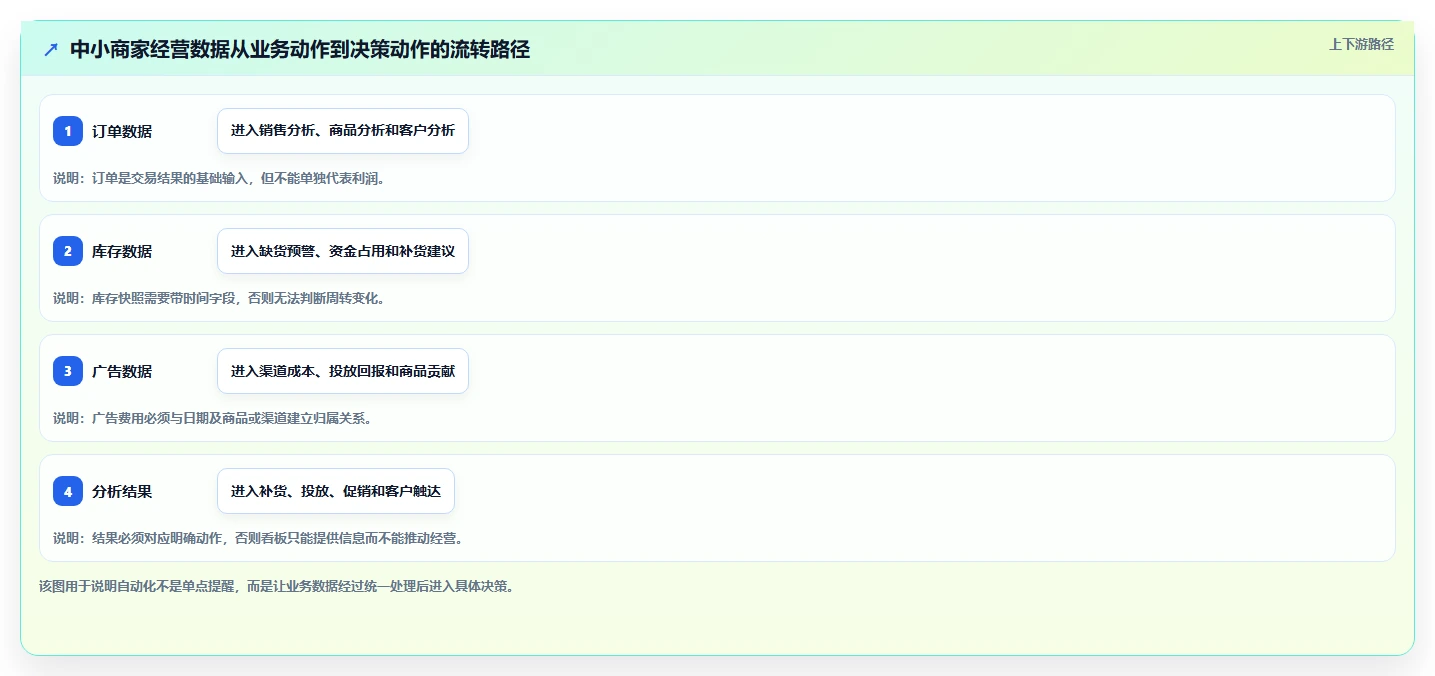1435x676 pixels.
Task: Click the arrow icon beside the title
Action: pyautogui.click(x=51, y=49)
